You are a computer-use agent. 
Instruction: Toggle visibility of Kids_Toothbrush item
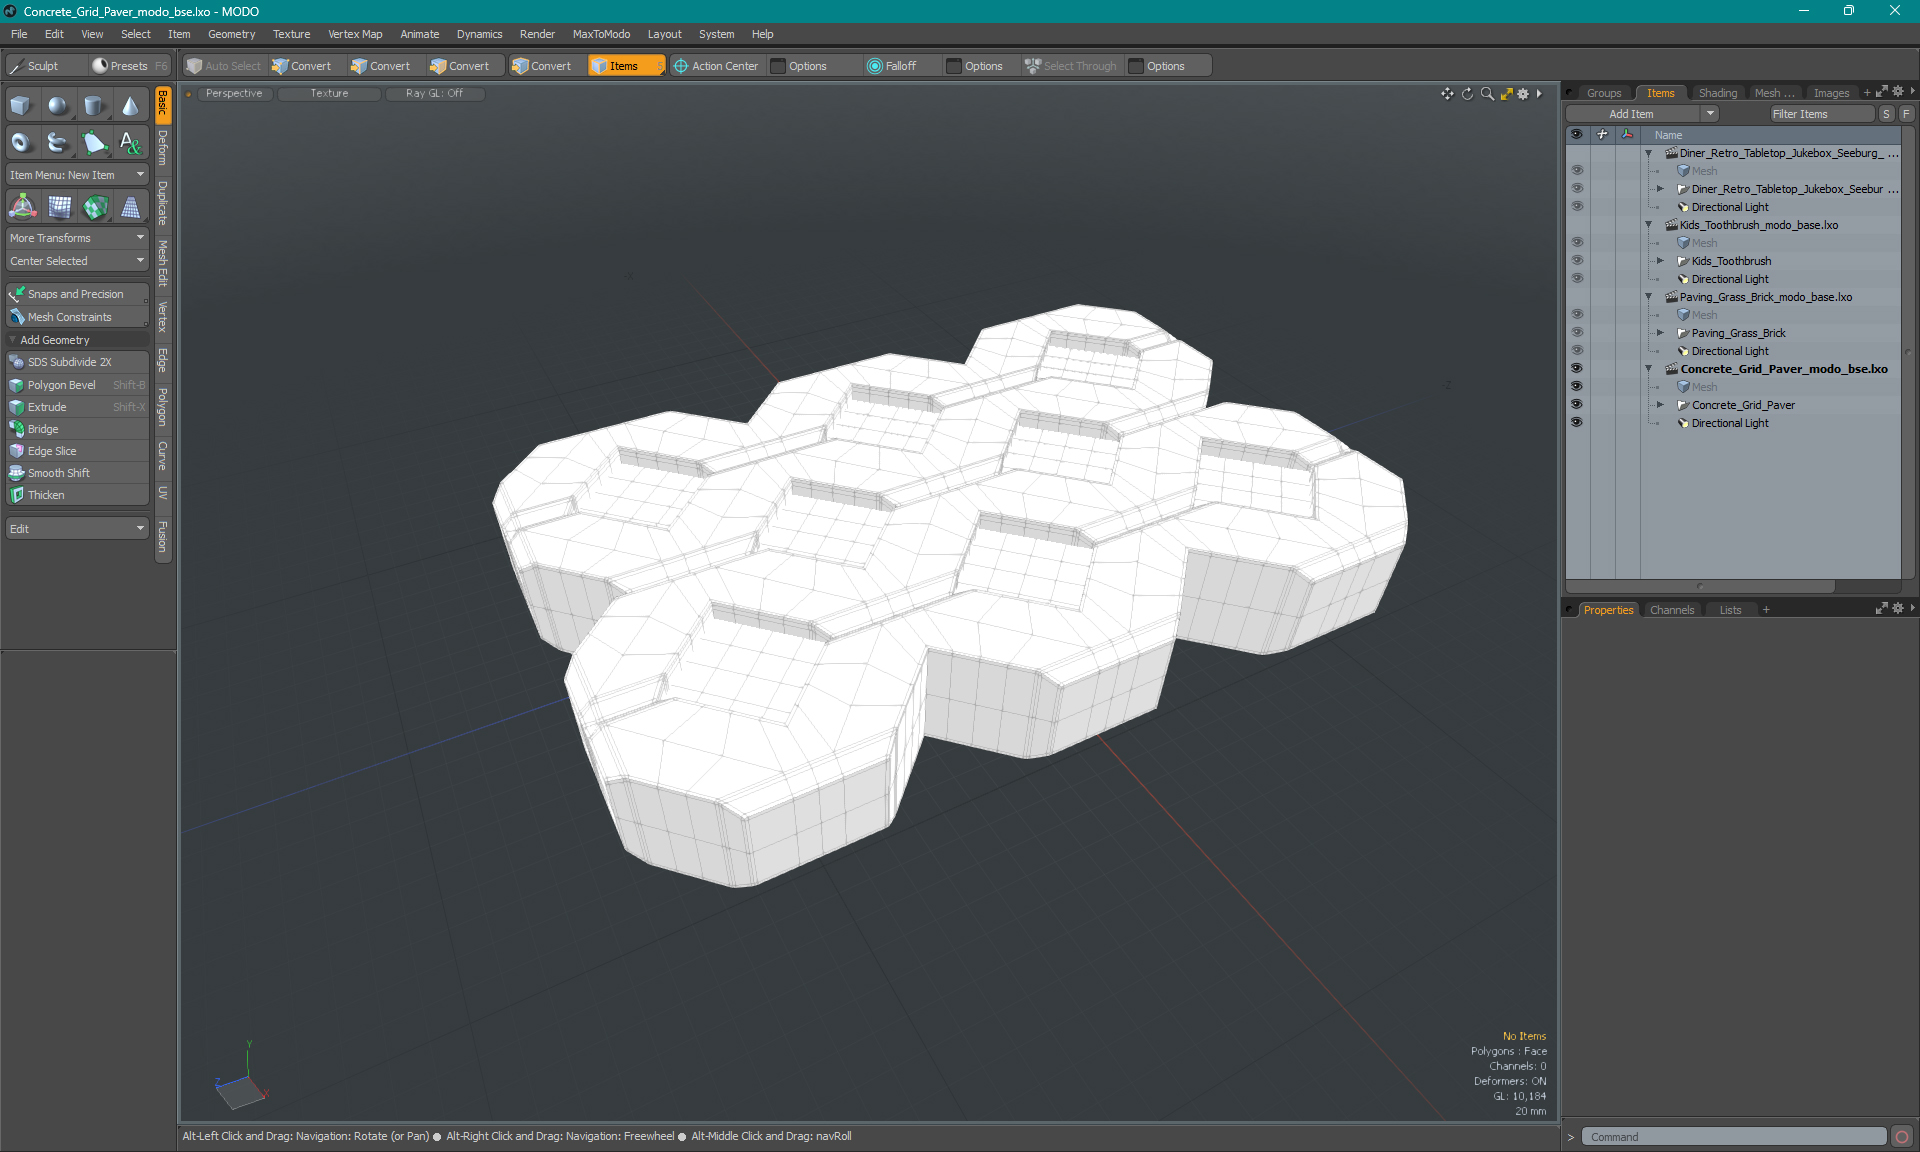tap(1577, 260)
